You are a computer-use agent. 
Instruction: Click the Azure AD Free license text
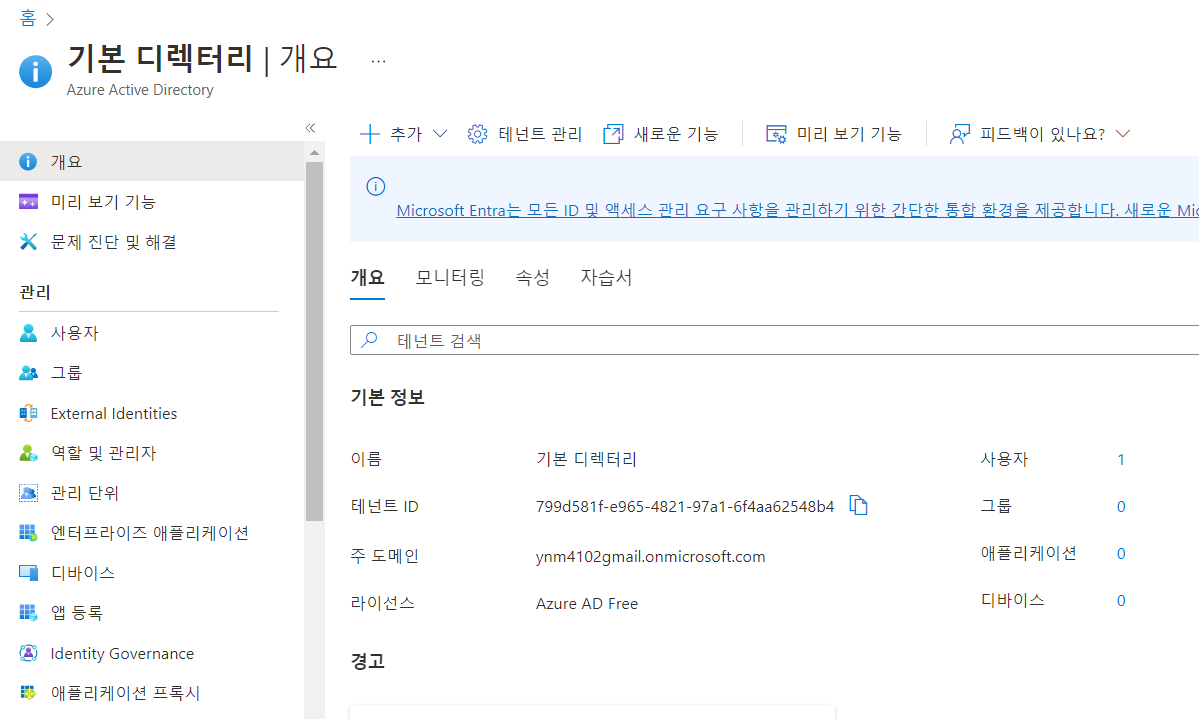pyautogui.click(x=587, y=604)
